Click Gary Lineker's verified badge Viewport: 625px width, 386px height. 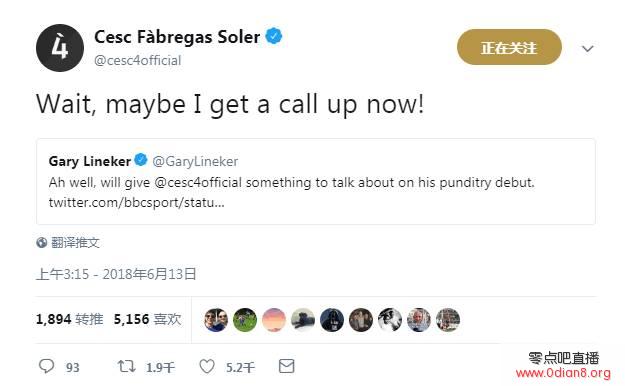click(x=141, y=160)
